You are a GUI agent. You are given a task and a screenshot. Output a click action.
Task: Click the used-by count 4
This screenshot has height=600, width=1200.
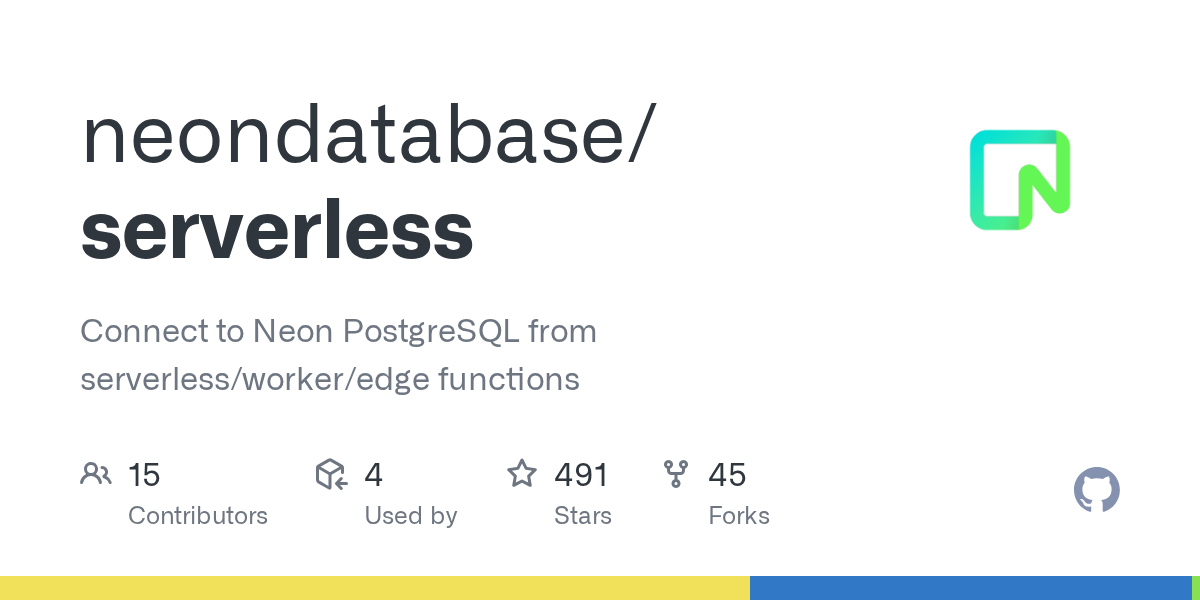point(373,475)
